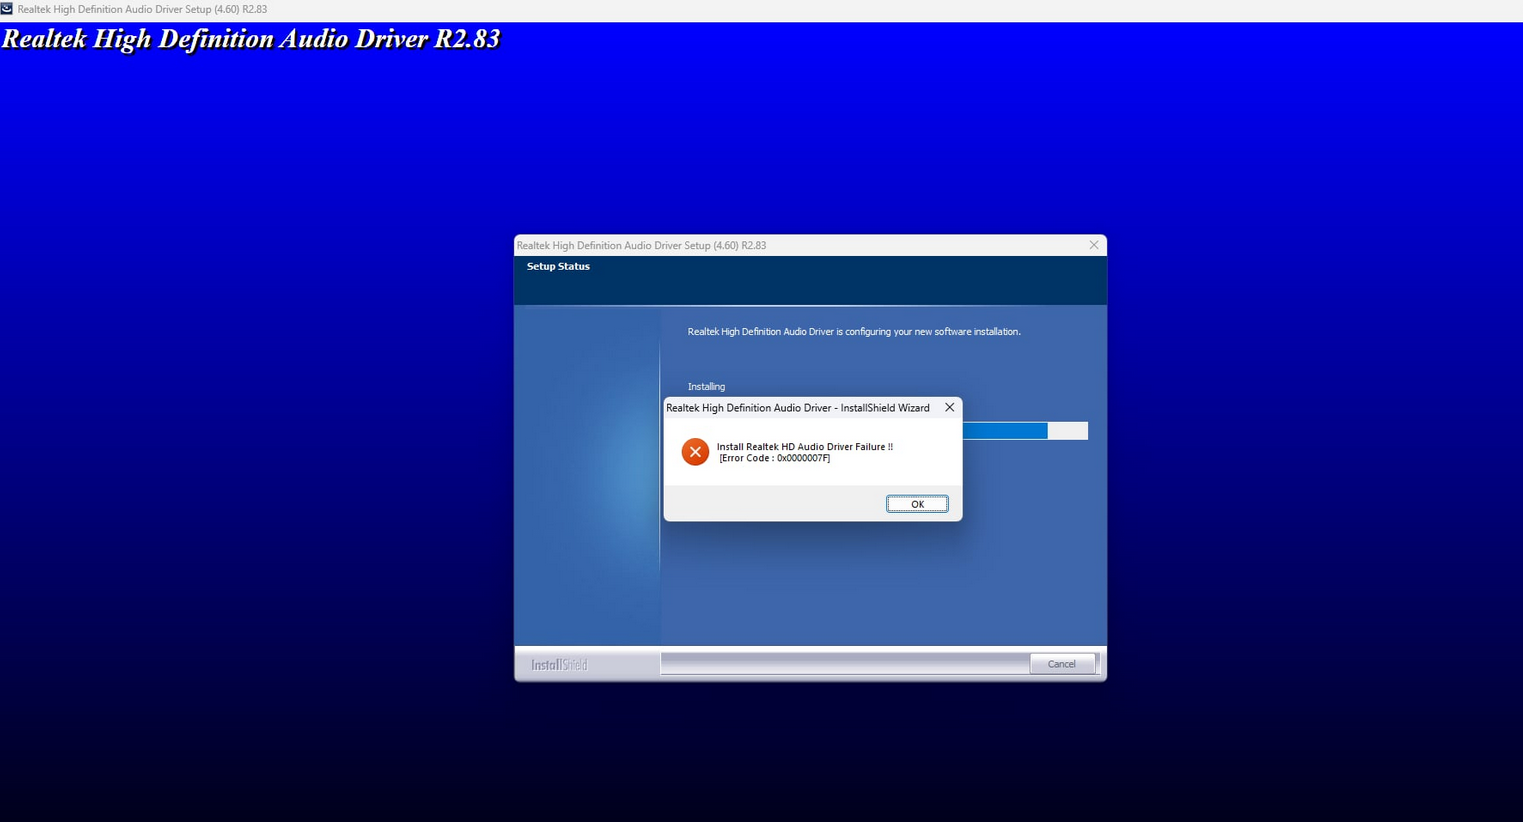The width and height of the screenshot is (1523, 822).
Task: Click OK in the failure dialog
Action: point(917,504)
